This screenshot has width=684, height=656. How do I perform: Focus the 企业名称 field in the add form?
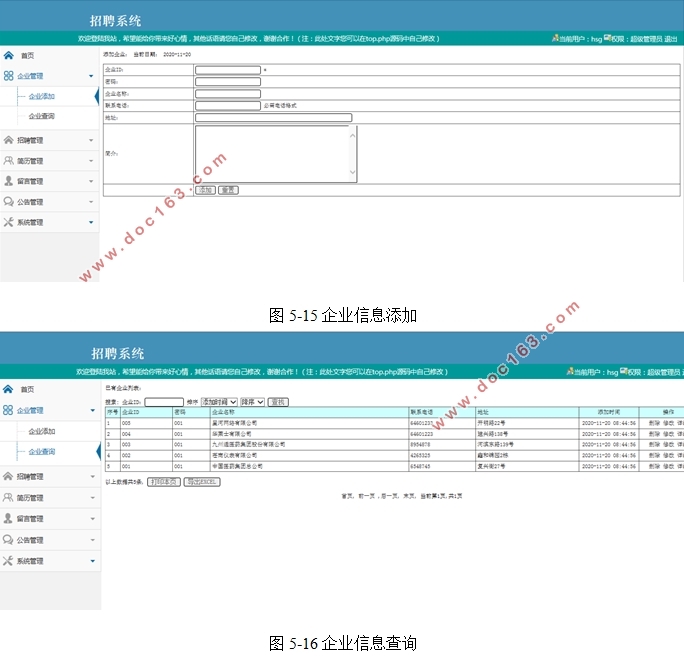pos(228,94)
